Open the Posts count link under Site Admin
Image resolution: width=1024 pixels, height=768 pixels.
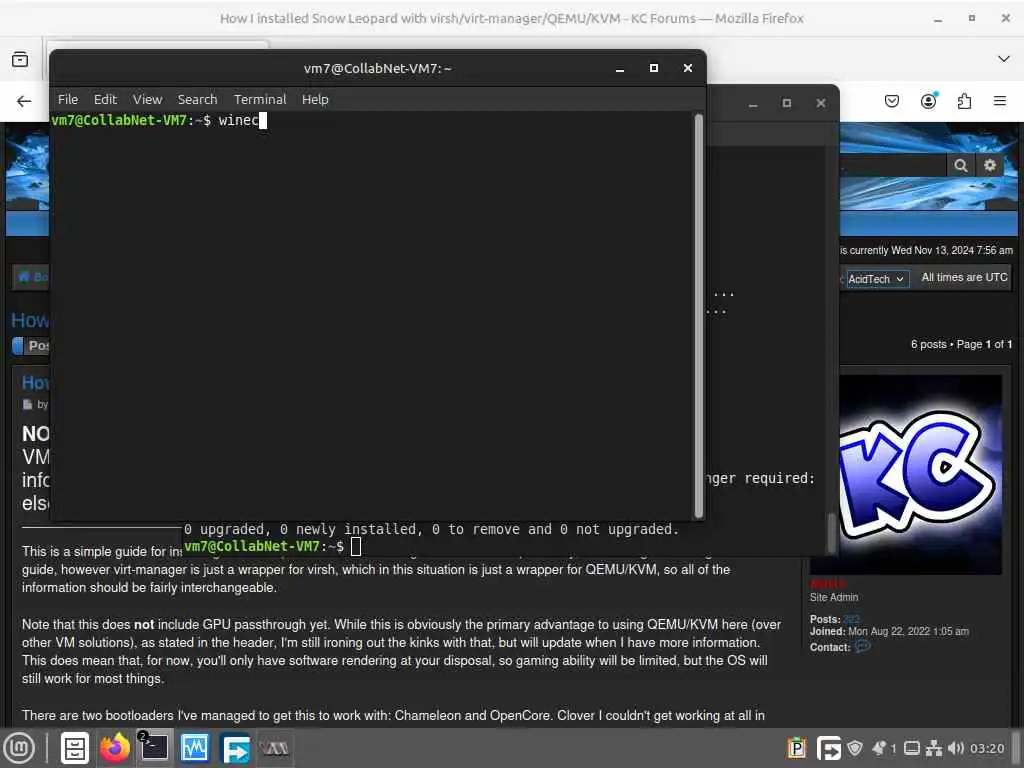pyautogui.click(x=852, y=619)
